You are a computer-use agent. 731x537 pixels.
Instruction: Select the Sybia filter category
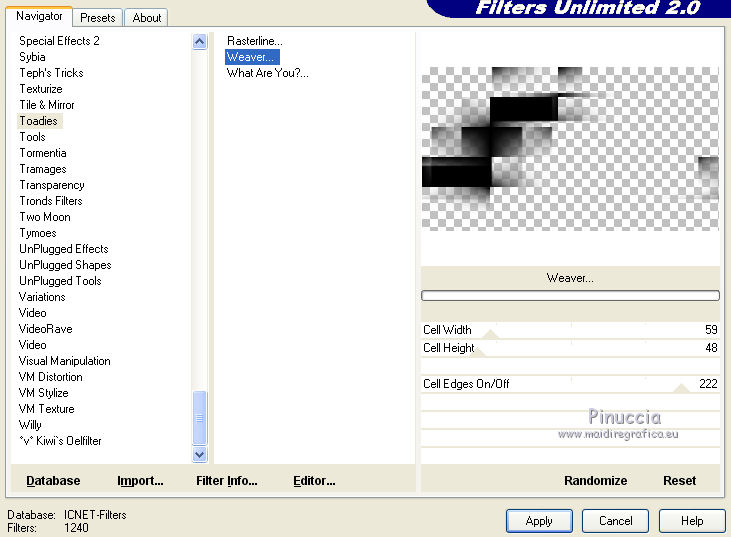pos(32,57)
